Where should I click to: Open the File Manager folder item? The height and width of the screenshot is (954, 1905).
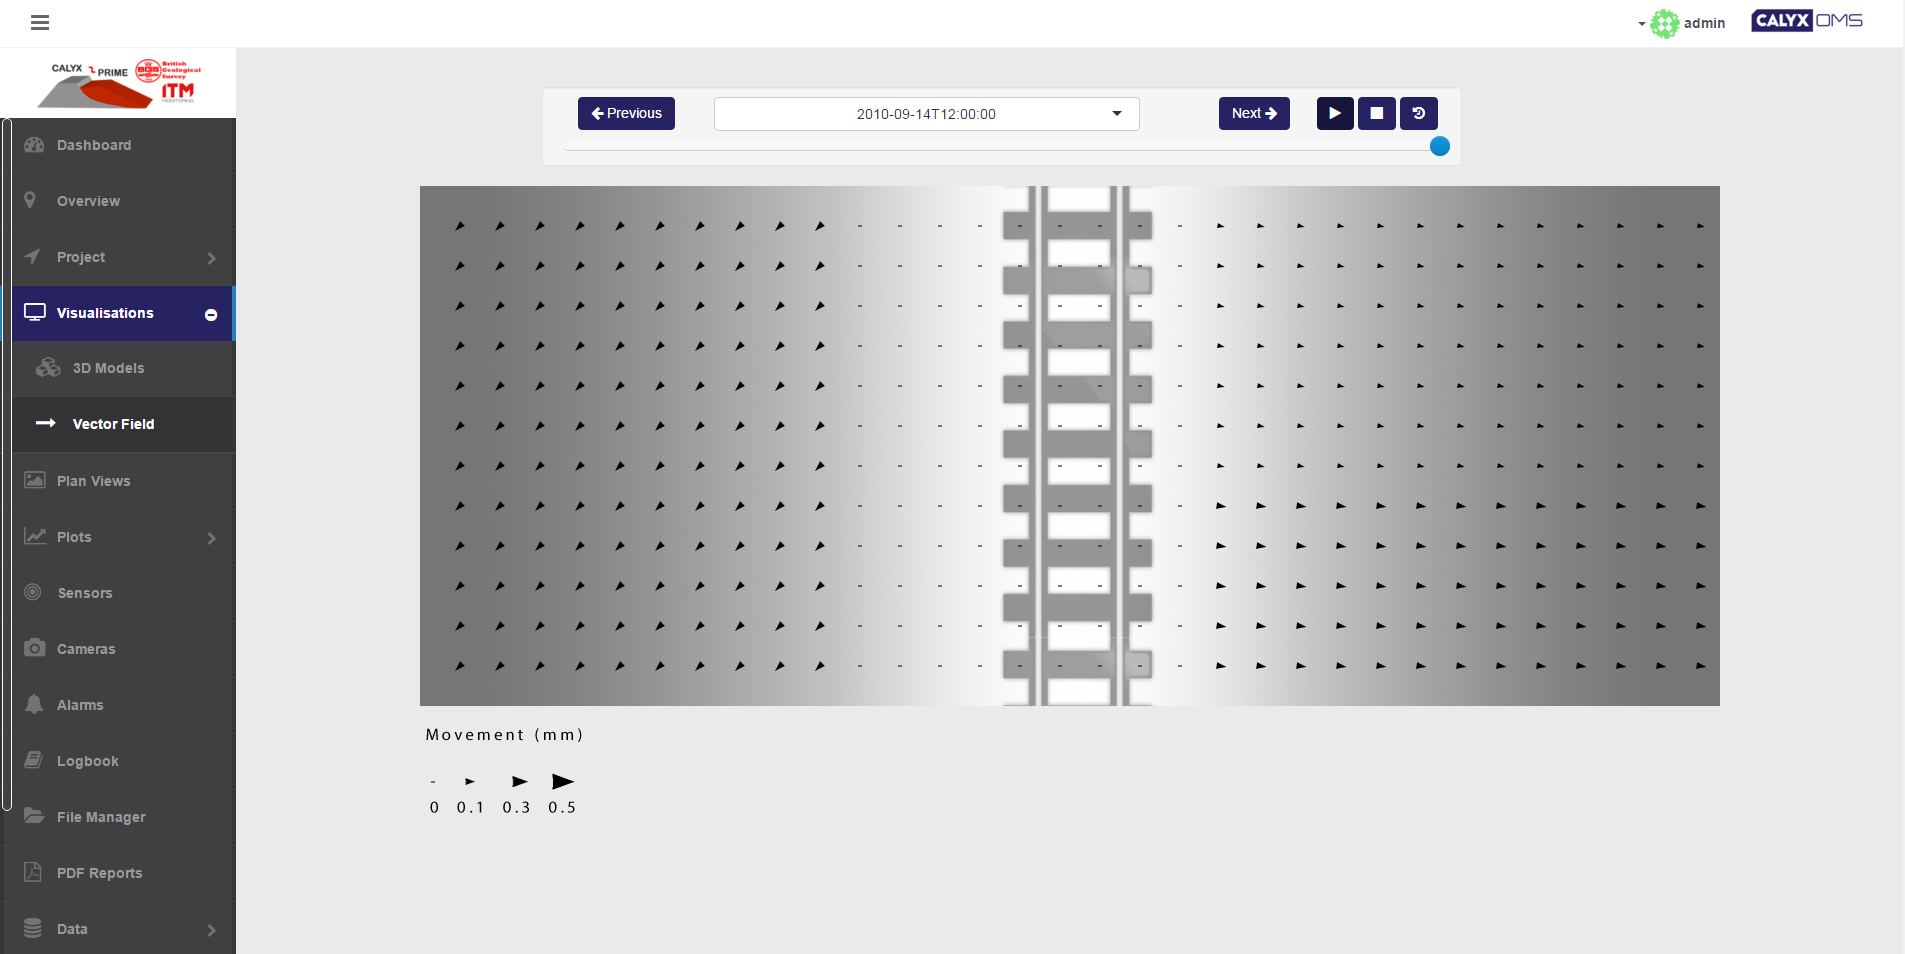(101, 817)
